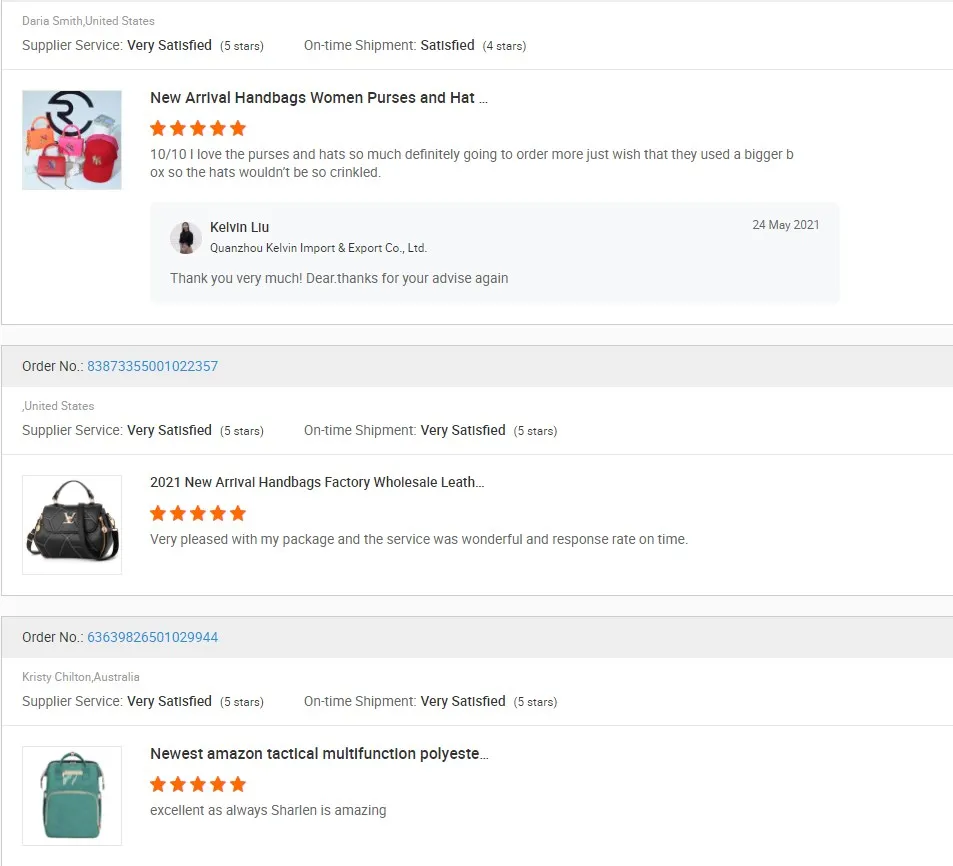
Task: Open 'New Arrival Handbags Women Purses and Hat' title
Action: coord(318,98)
